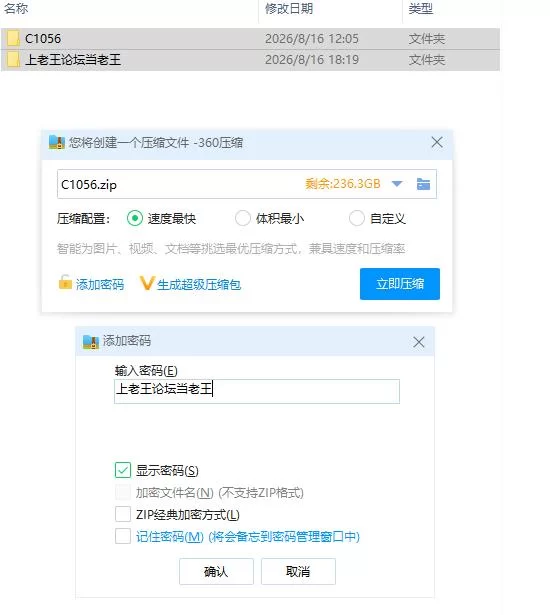Click the 上老王论坛当老王 folder icon
550x615 pixels.
pyautogui.click(x=13, y=60)
